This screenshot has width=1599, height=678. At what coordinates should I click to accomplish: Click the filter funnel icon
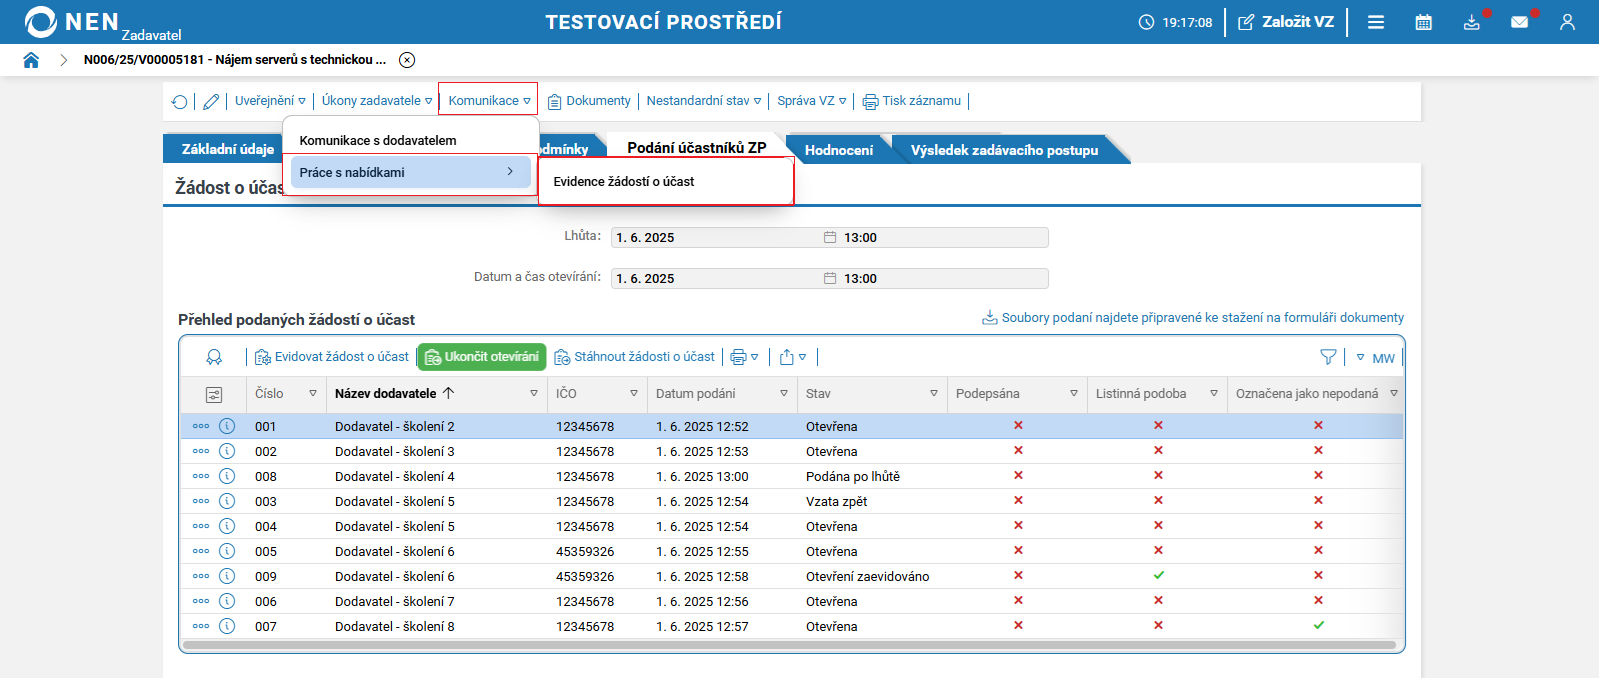(x=1328, y=357)
